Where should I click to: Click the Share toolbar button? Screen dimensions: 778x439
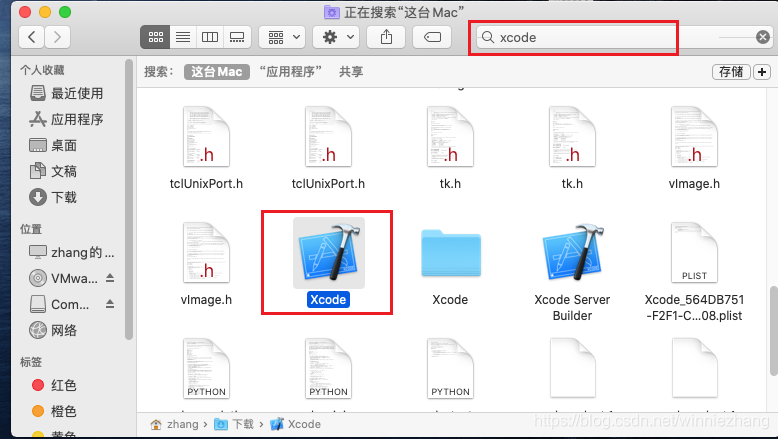coord(387,37)
